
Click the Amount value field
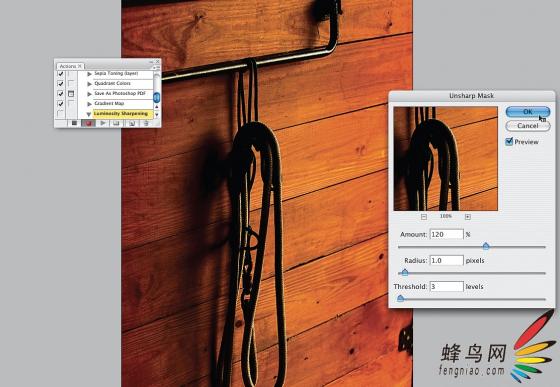446,234
